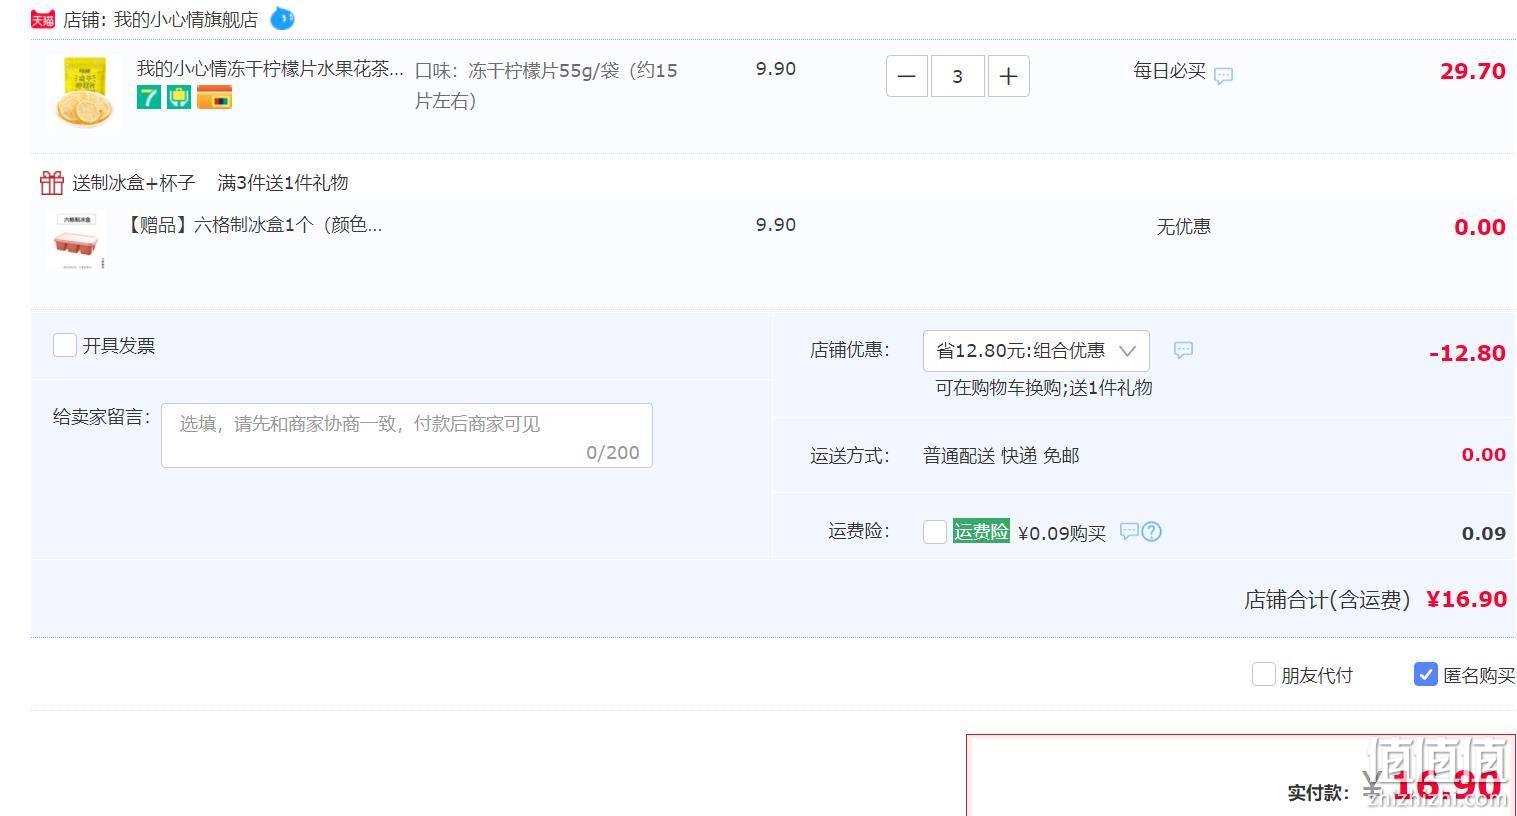Open the ice tray gift thumbnail
The image size is (1517, 816).
tap(78, 241)
